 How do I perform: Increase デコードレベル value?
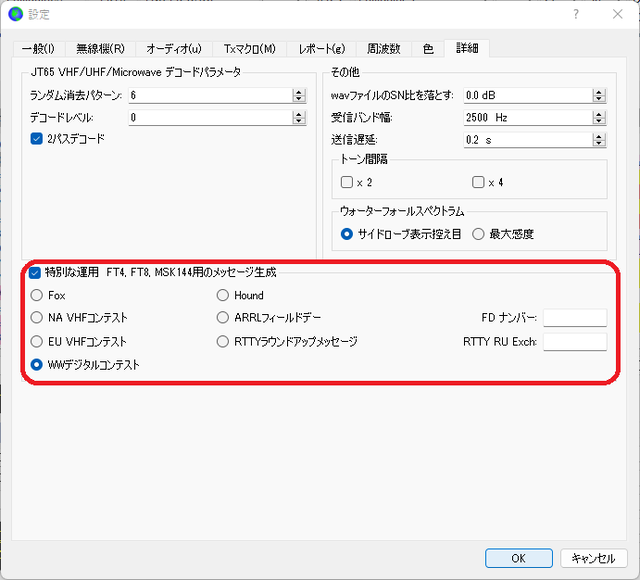coord(299,115)
